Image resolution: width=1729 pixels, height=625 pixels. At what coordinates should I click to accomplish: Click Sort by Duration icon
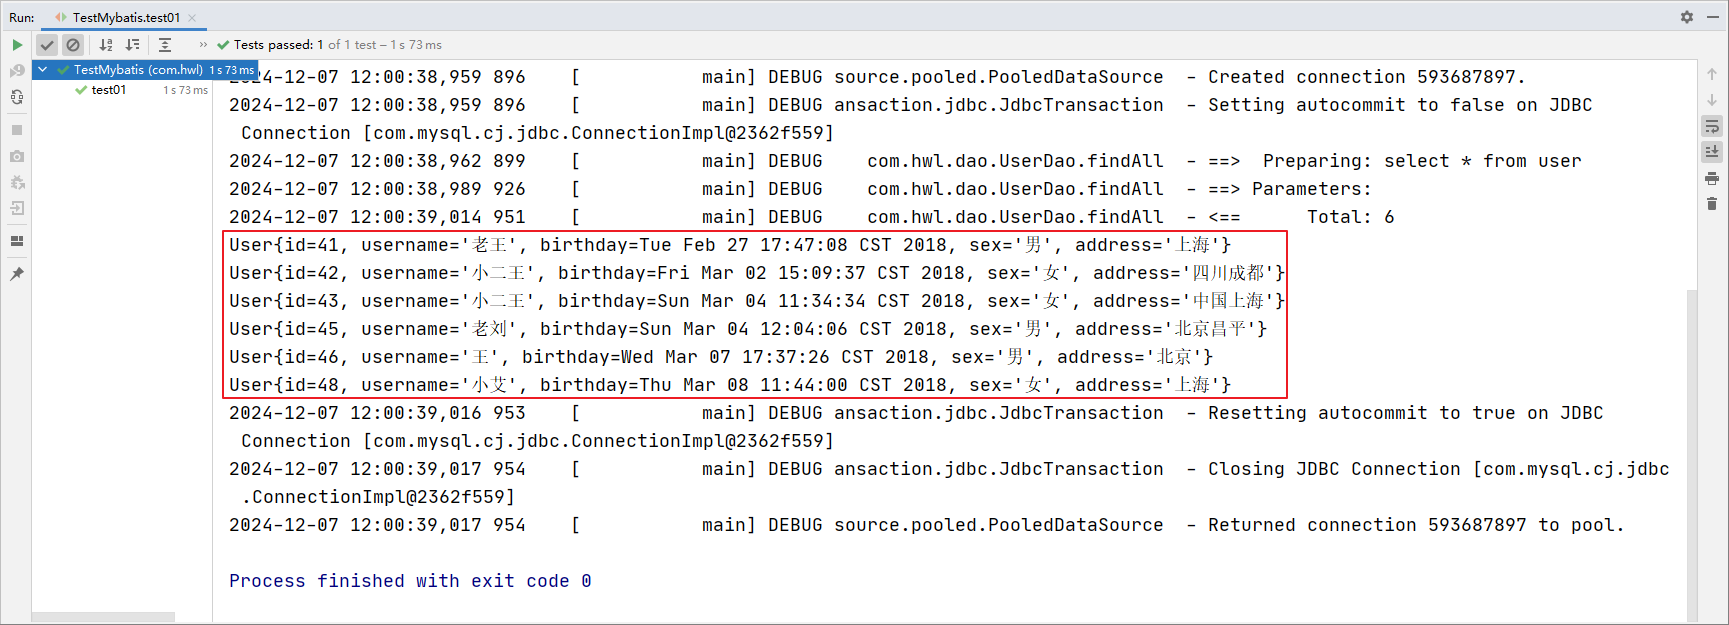coord(132,45)
